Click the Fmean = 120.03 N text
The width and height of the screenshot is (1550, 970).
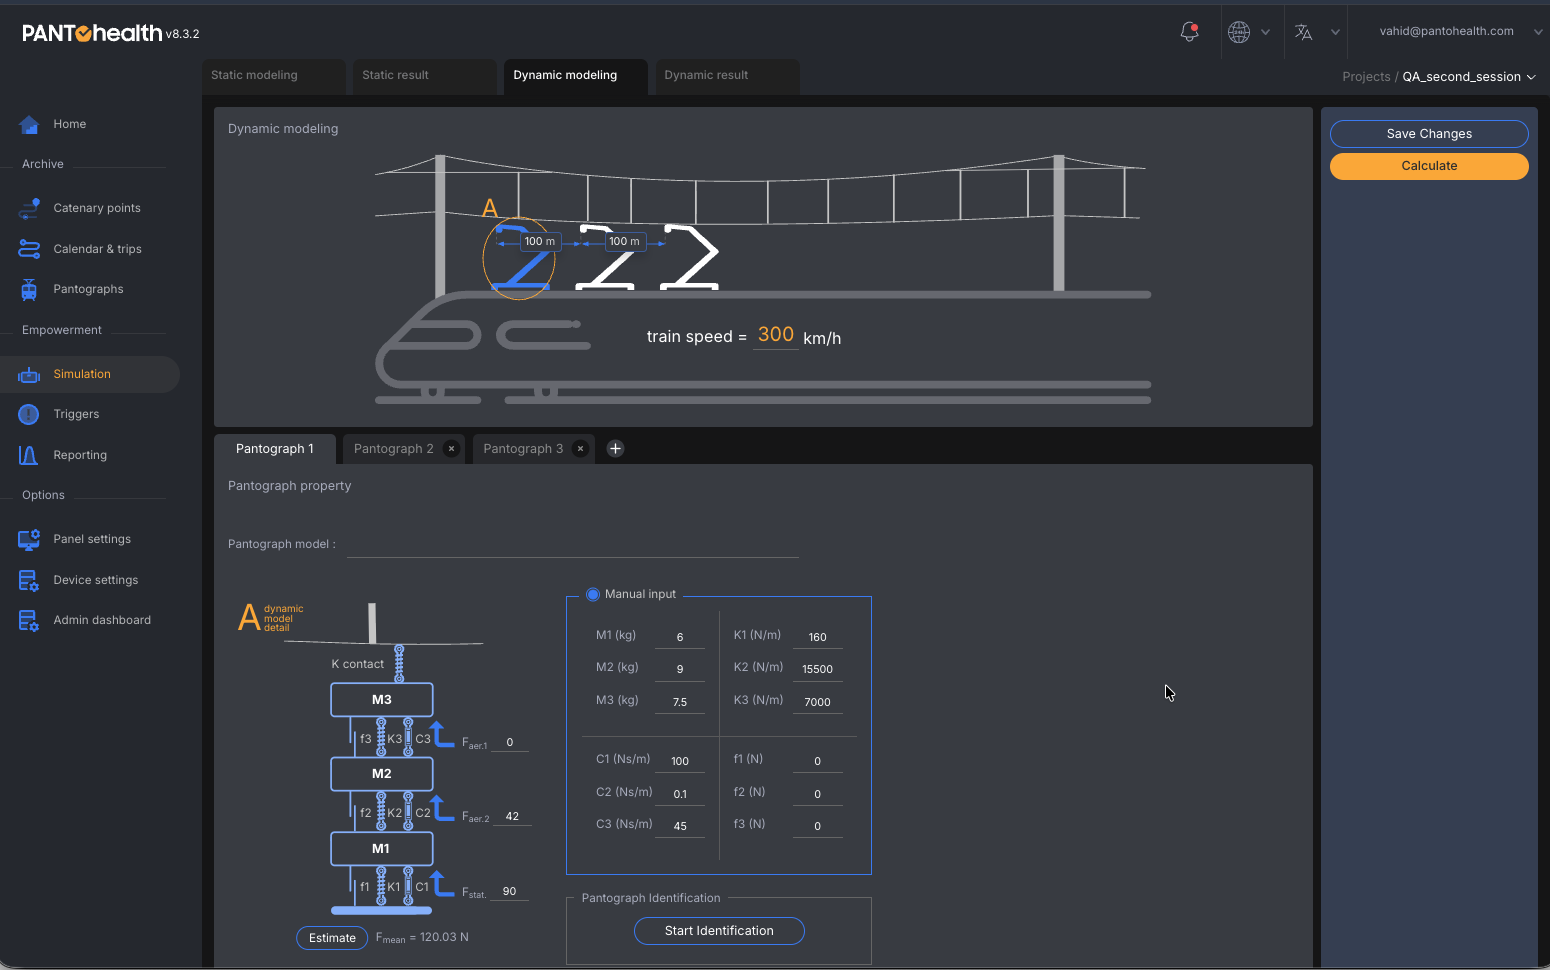click(x=422, y=938)
